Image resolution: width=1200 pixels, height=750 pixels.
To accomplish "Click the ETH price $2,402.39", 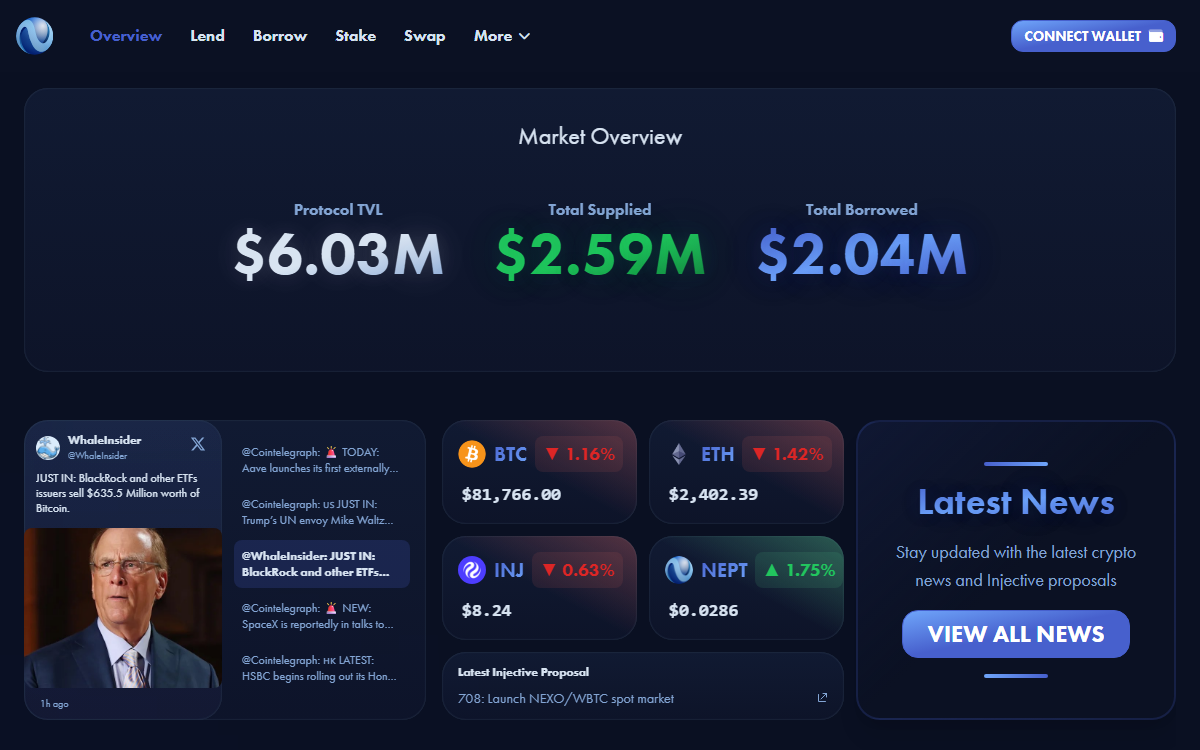I will point(713,494).
